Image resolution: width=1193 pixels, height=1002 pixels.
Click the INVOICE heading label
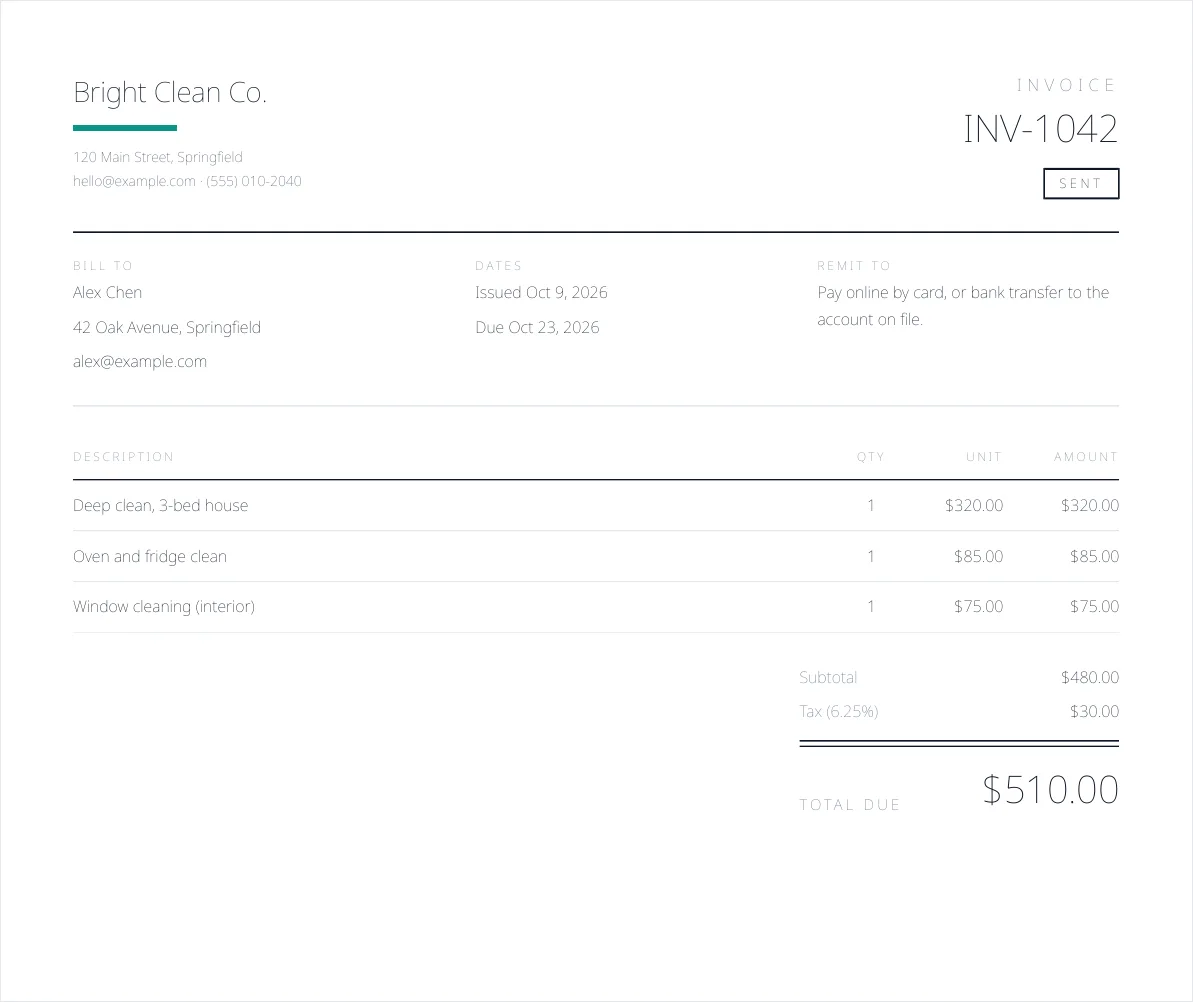(x=1066, y=85)
